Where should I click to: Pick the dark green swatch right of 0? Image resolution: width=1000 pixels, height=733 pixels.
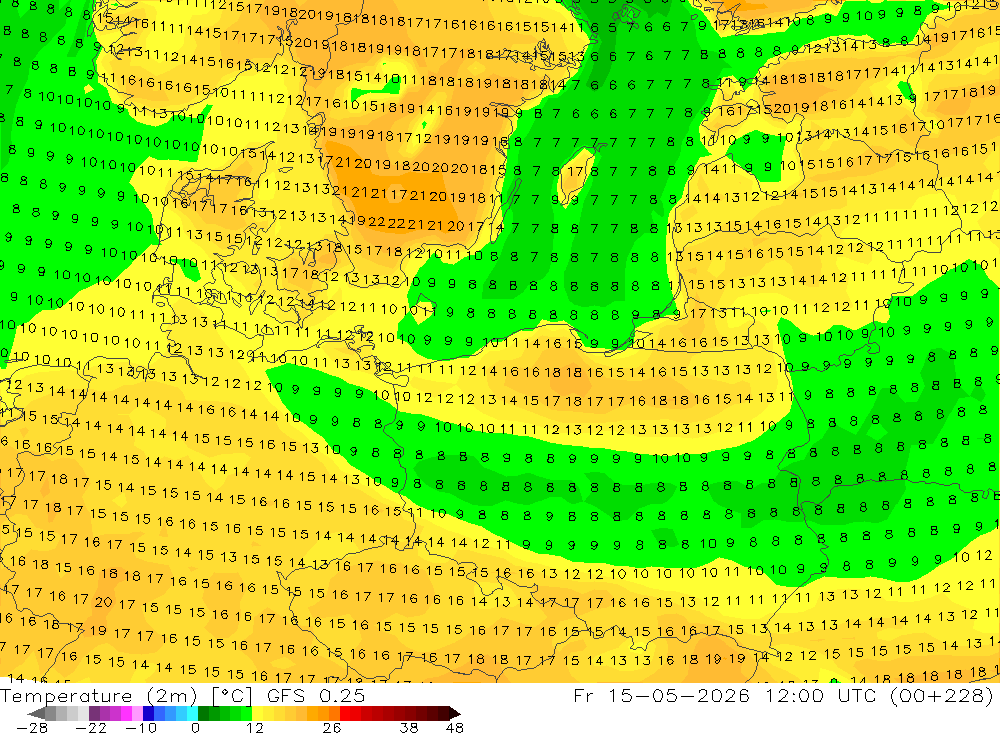click(x=203, y=713)
